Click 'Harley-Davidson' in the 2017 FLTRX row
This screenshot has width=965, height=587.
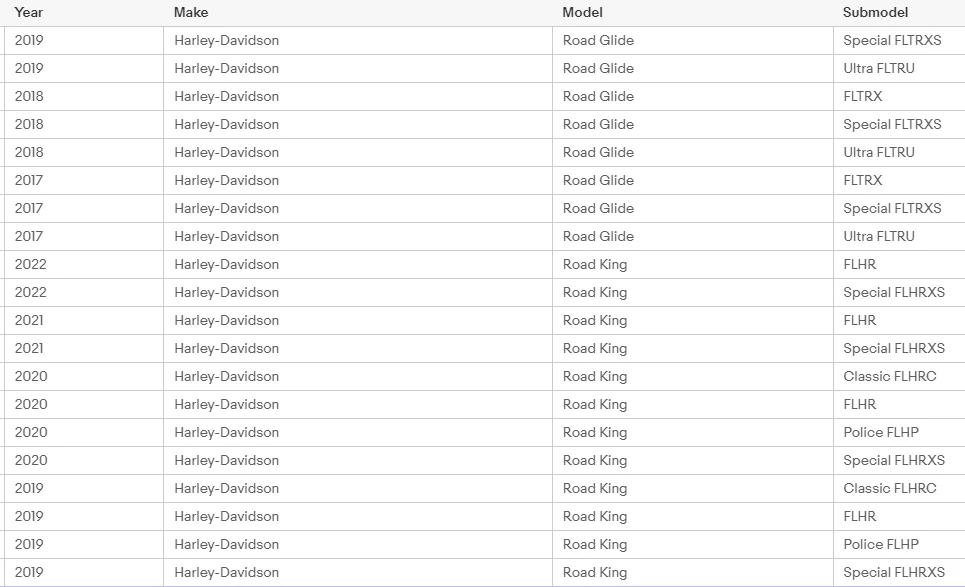pyautogui.click(x=226, y=180)
